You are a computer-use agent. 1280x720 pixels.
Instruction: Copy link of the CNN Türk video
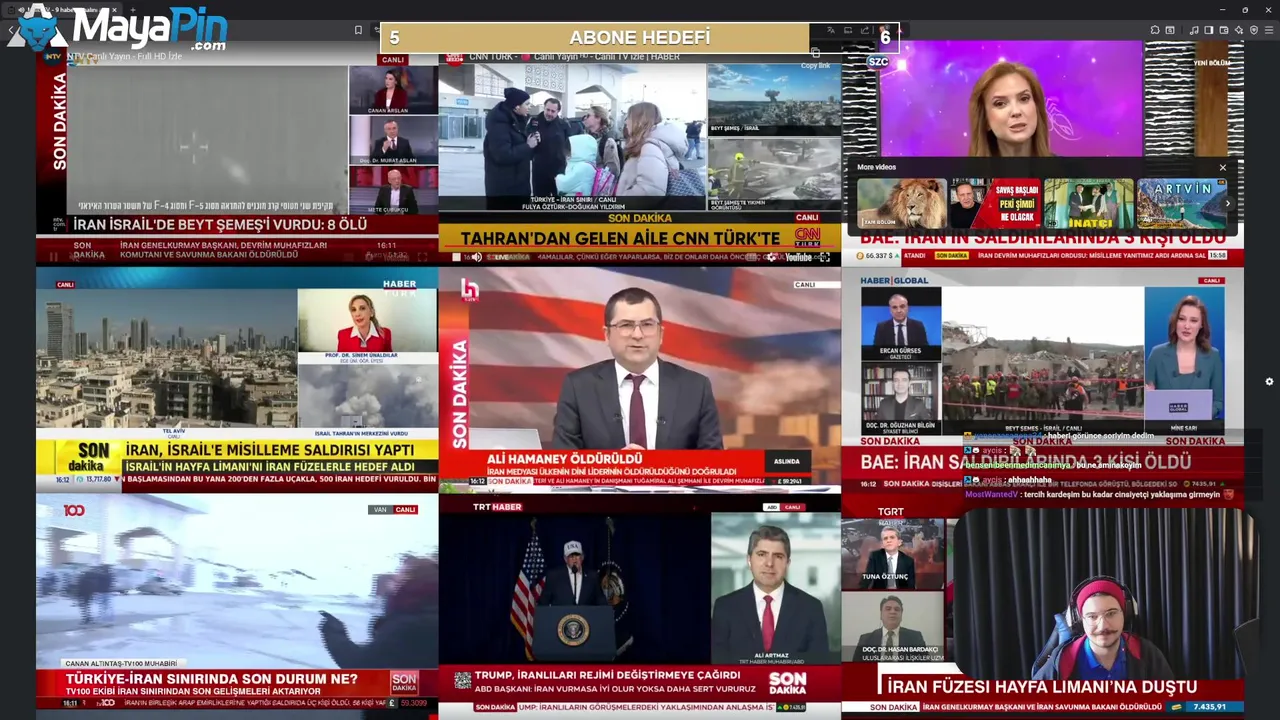[x=815, y=57]
